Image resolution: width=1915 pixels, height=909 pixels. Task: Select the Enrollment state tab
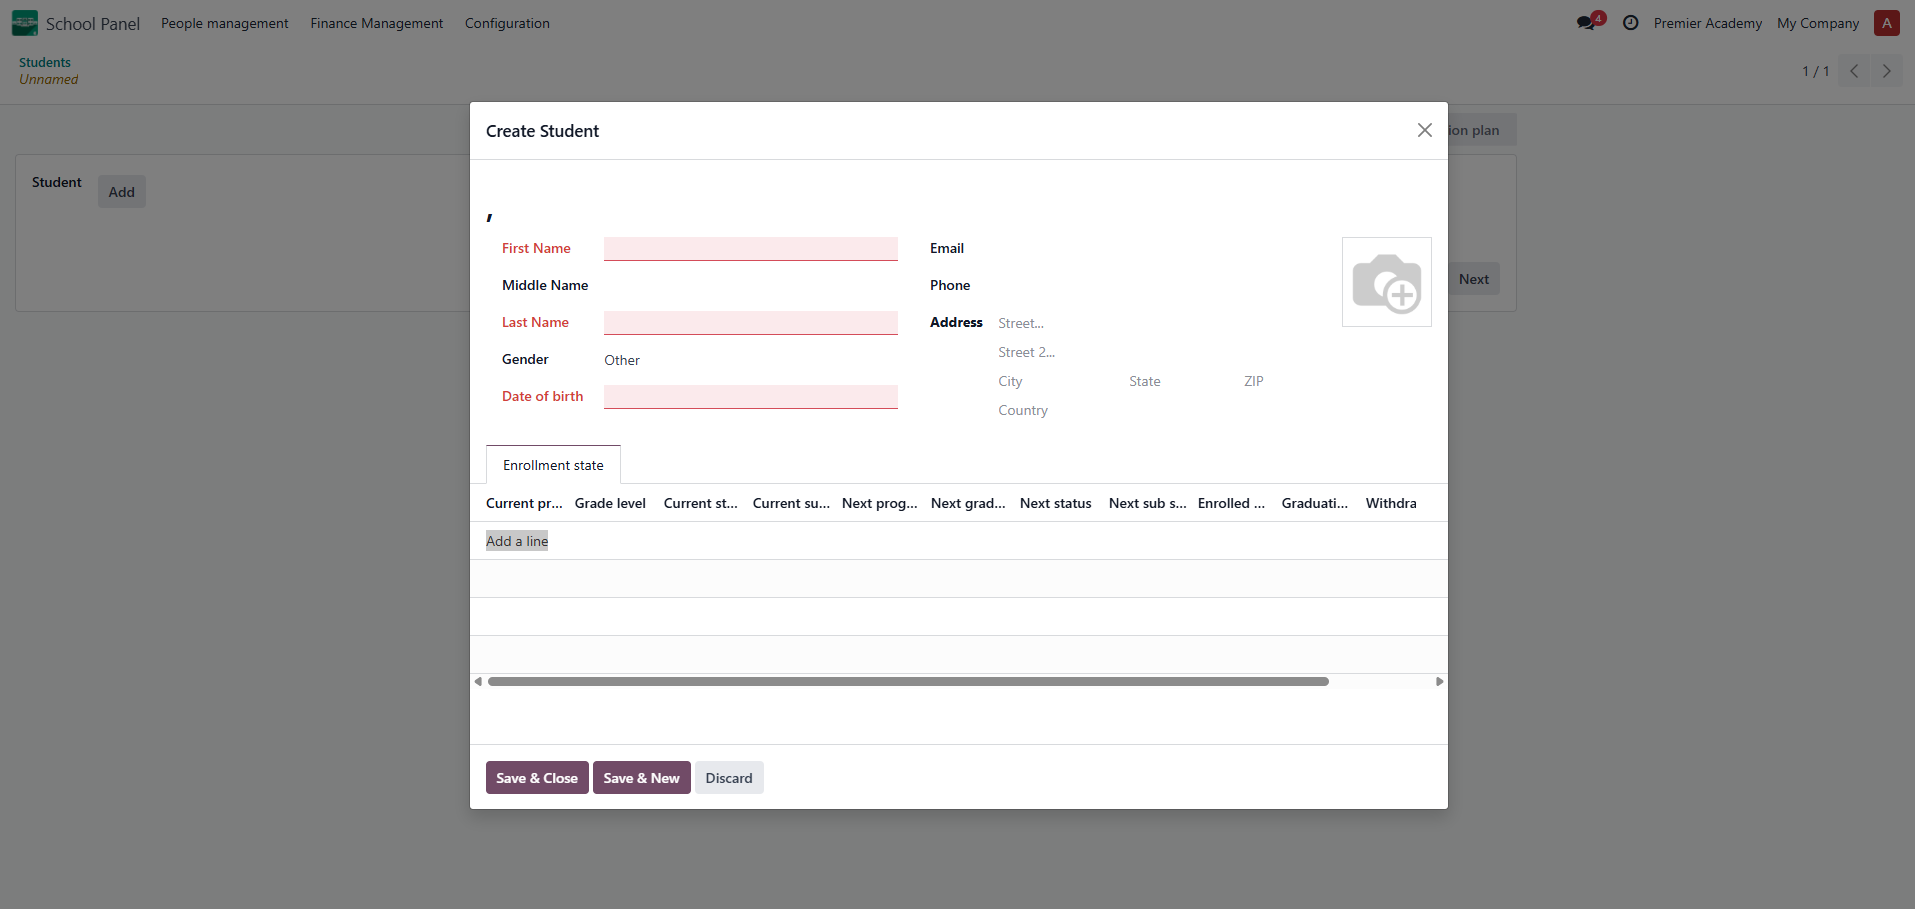553,465
